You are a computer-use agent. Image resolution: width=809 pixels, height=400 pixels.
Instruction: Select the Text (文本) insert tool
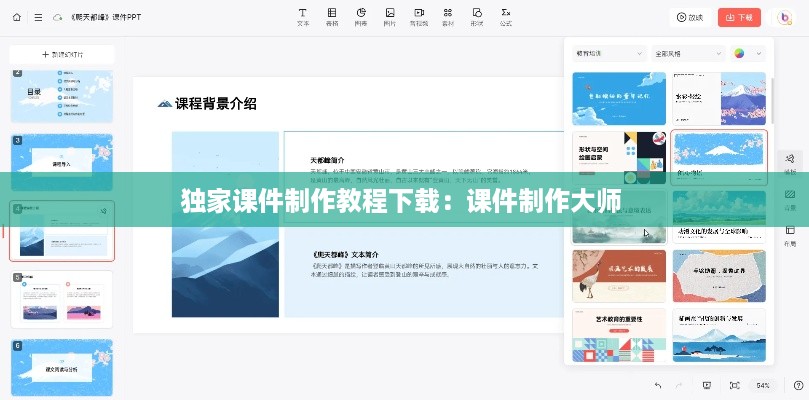pyautogui.click(x=303, y=17)
